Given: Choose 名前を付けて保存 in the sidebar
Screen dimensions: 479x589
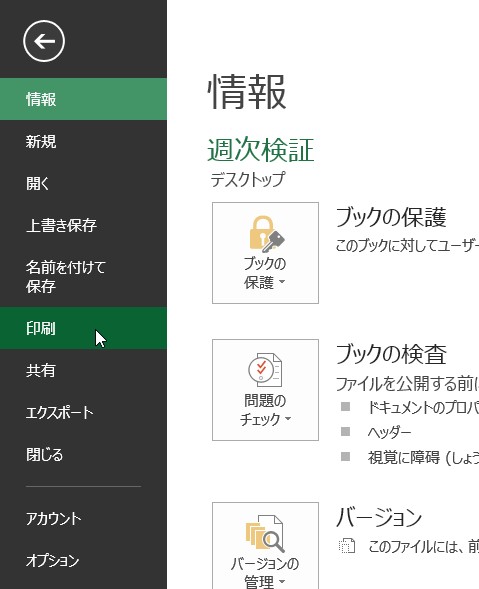Looking at the screenshot, I should (x=83, y=276).
